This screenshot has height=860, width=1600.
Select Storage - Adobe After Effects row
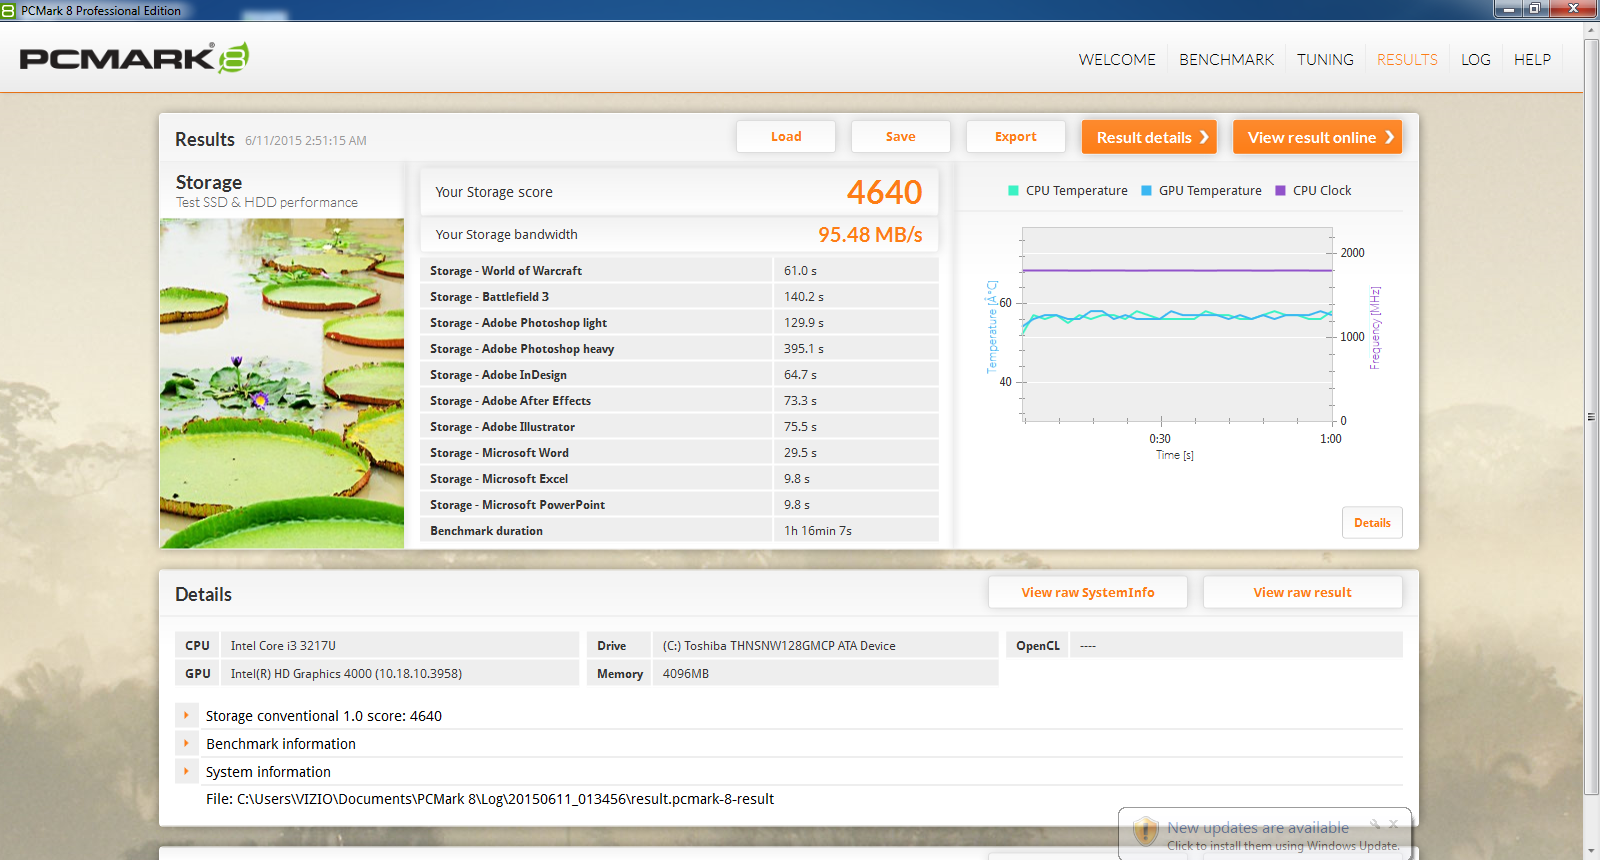coord(679,401)
